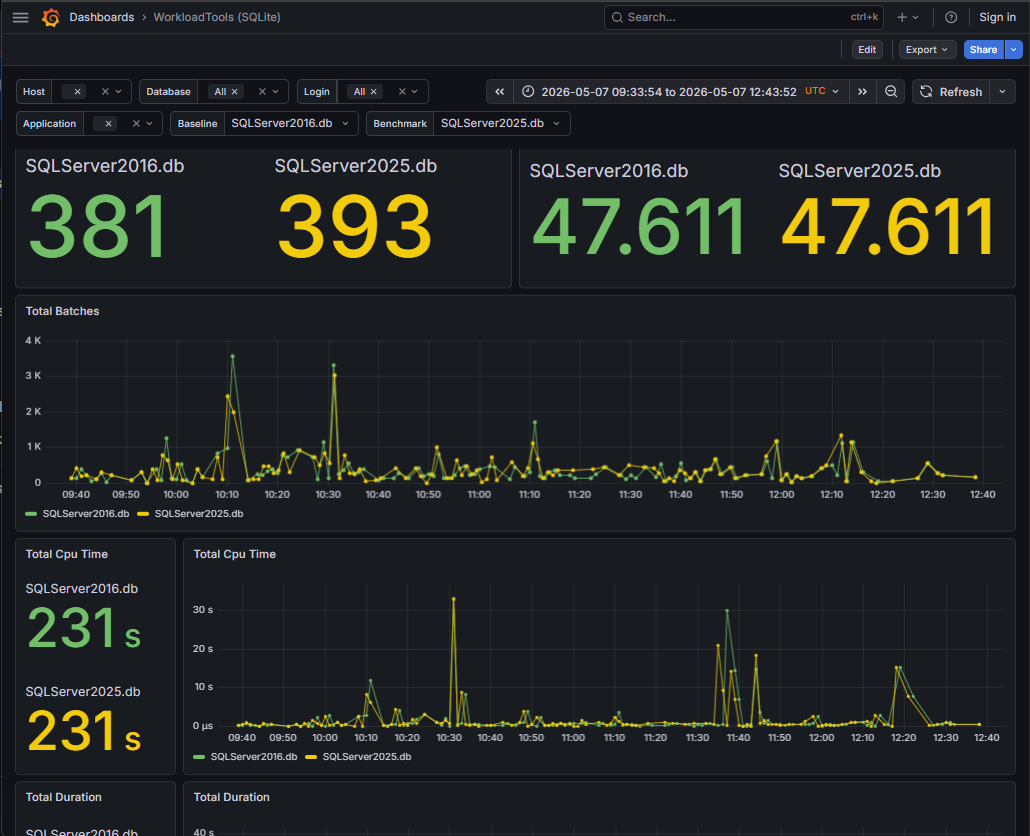Click yellow swatch in Cpu Time chart legend
Image resolution: width=1030 pixels, height=836 pixels.
point(311,757)
